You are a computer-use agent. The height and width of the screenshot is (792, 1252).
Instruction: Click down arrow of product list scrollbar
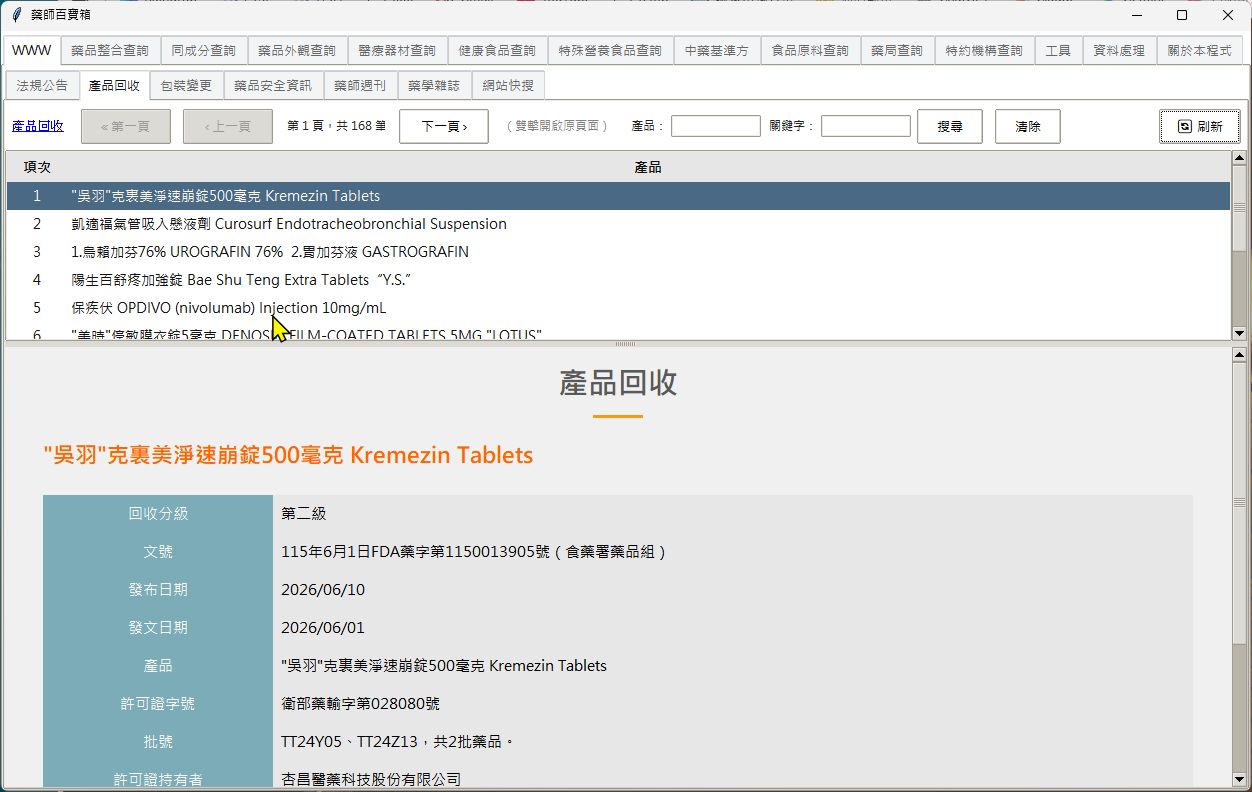[x=1240, y=333]
